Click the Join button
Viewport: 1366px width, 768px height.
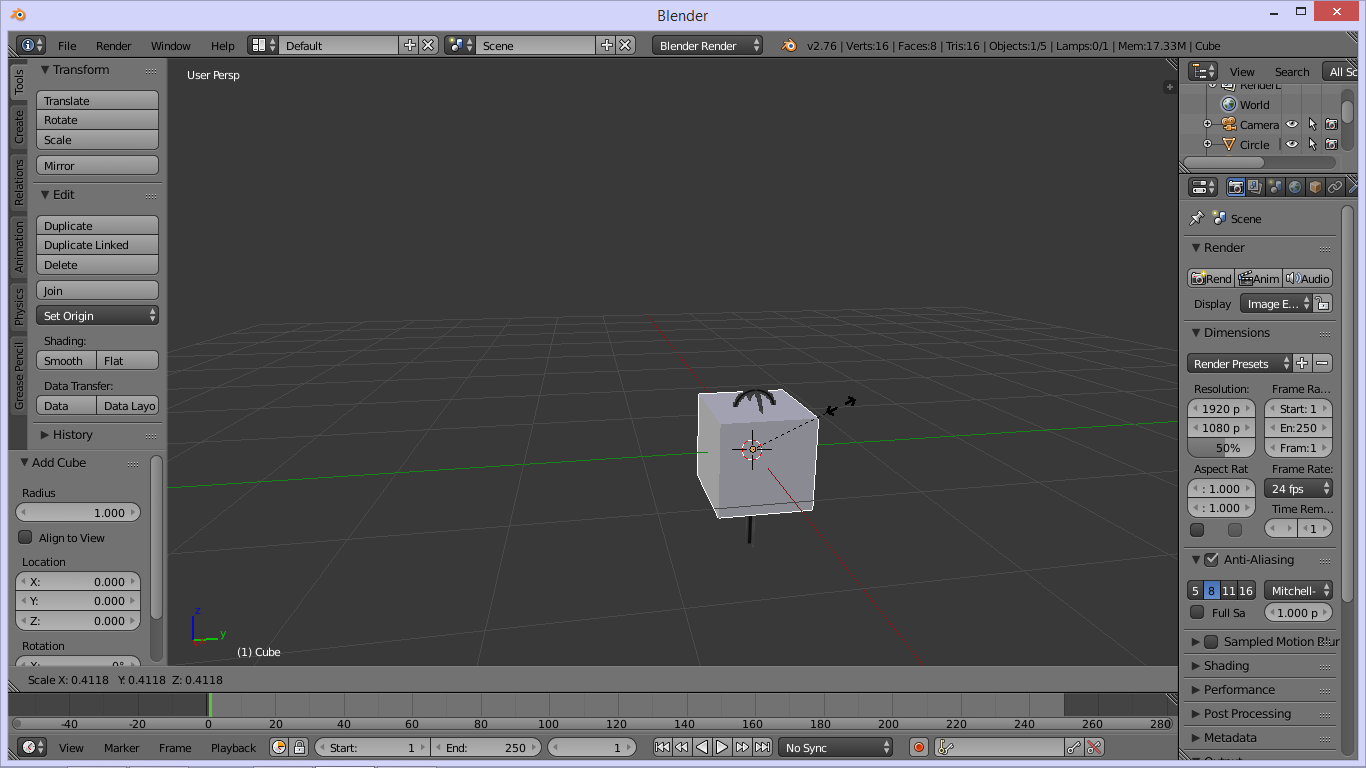click(98, 290)
